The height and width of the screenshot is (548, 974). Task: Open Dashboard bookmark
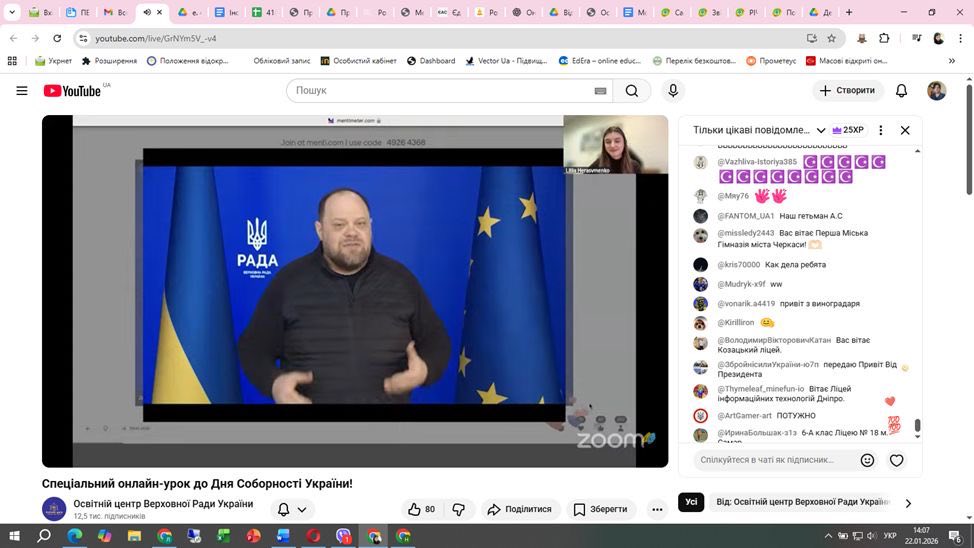click(431, 61)
